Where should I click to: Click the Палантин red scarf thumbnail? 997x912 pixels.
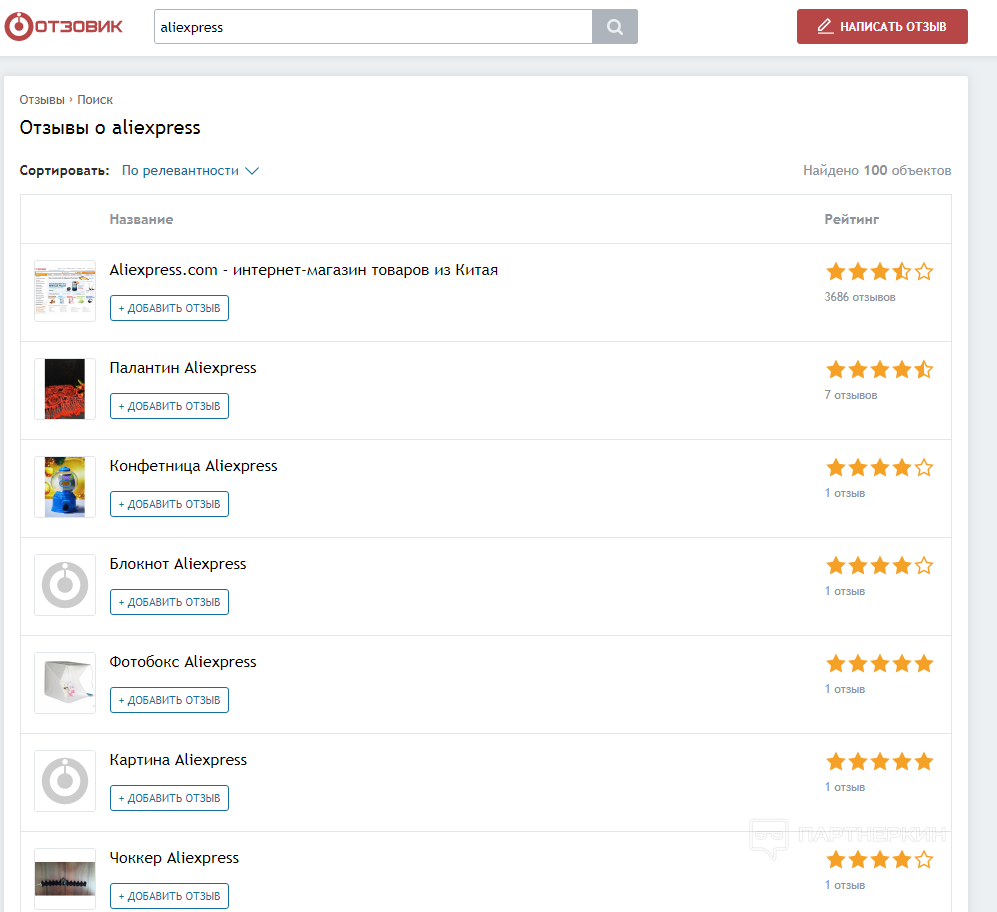pos(65,389)
